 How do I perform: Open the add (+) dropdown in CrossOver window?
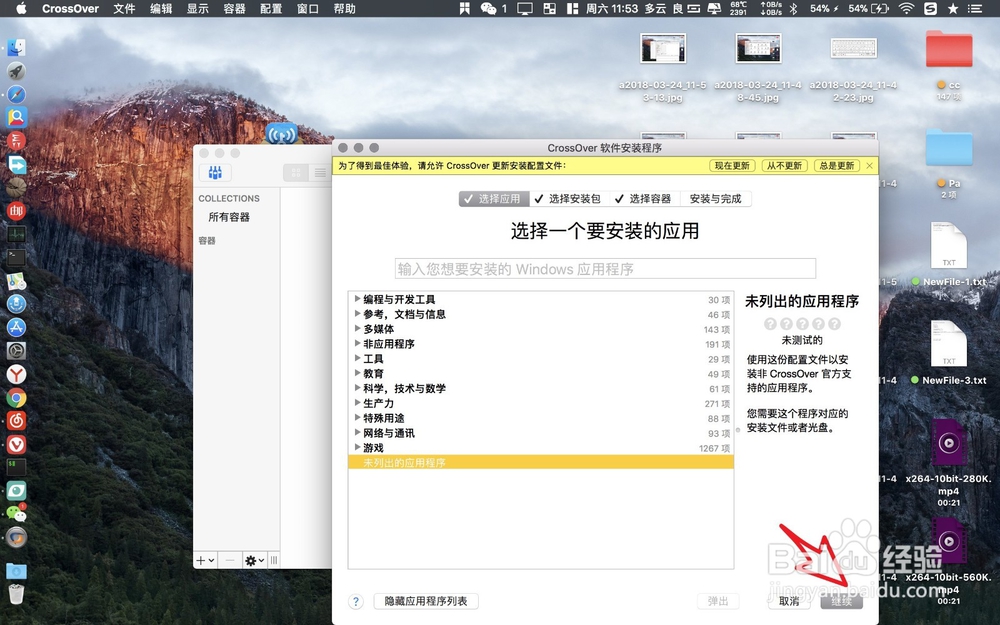pyautogui.click(x=205, y=560)
